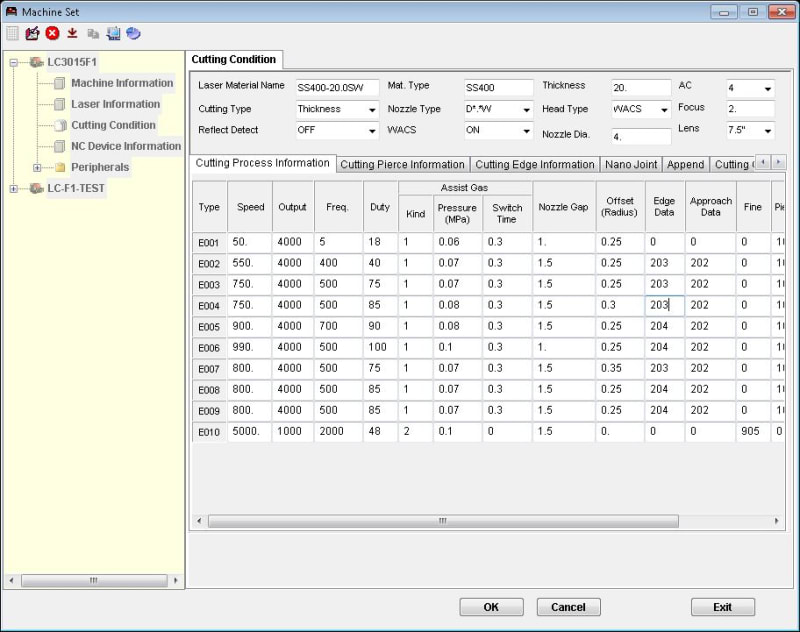This screenshot has width=800, height=632.
Task: Click the grayed copy icon in toolbar
Action: click(93, 34)
